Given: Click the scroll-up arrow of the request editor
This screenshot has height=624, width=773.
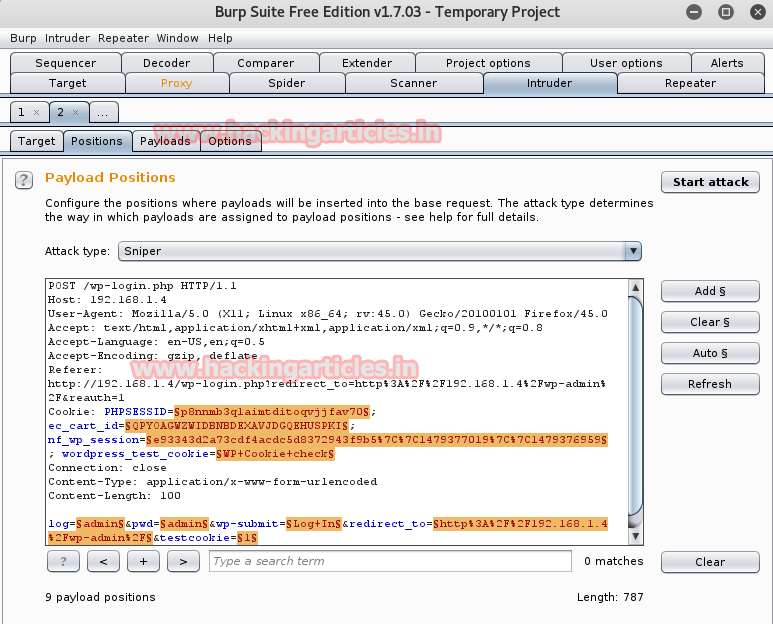Looking at the screenshot, I should 635,287.
